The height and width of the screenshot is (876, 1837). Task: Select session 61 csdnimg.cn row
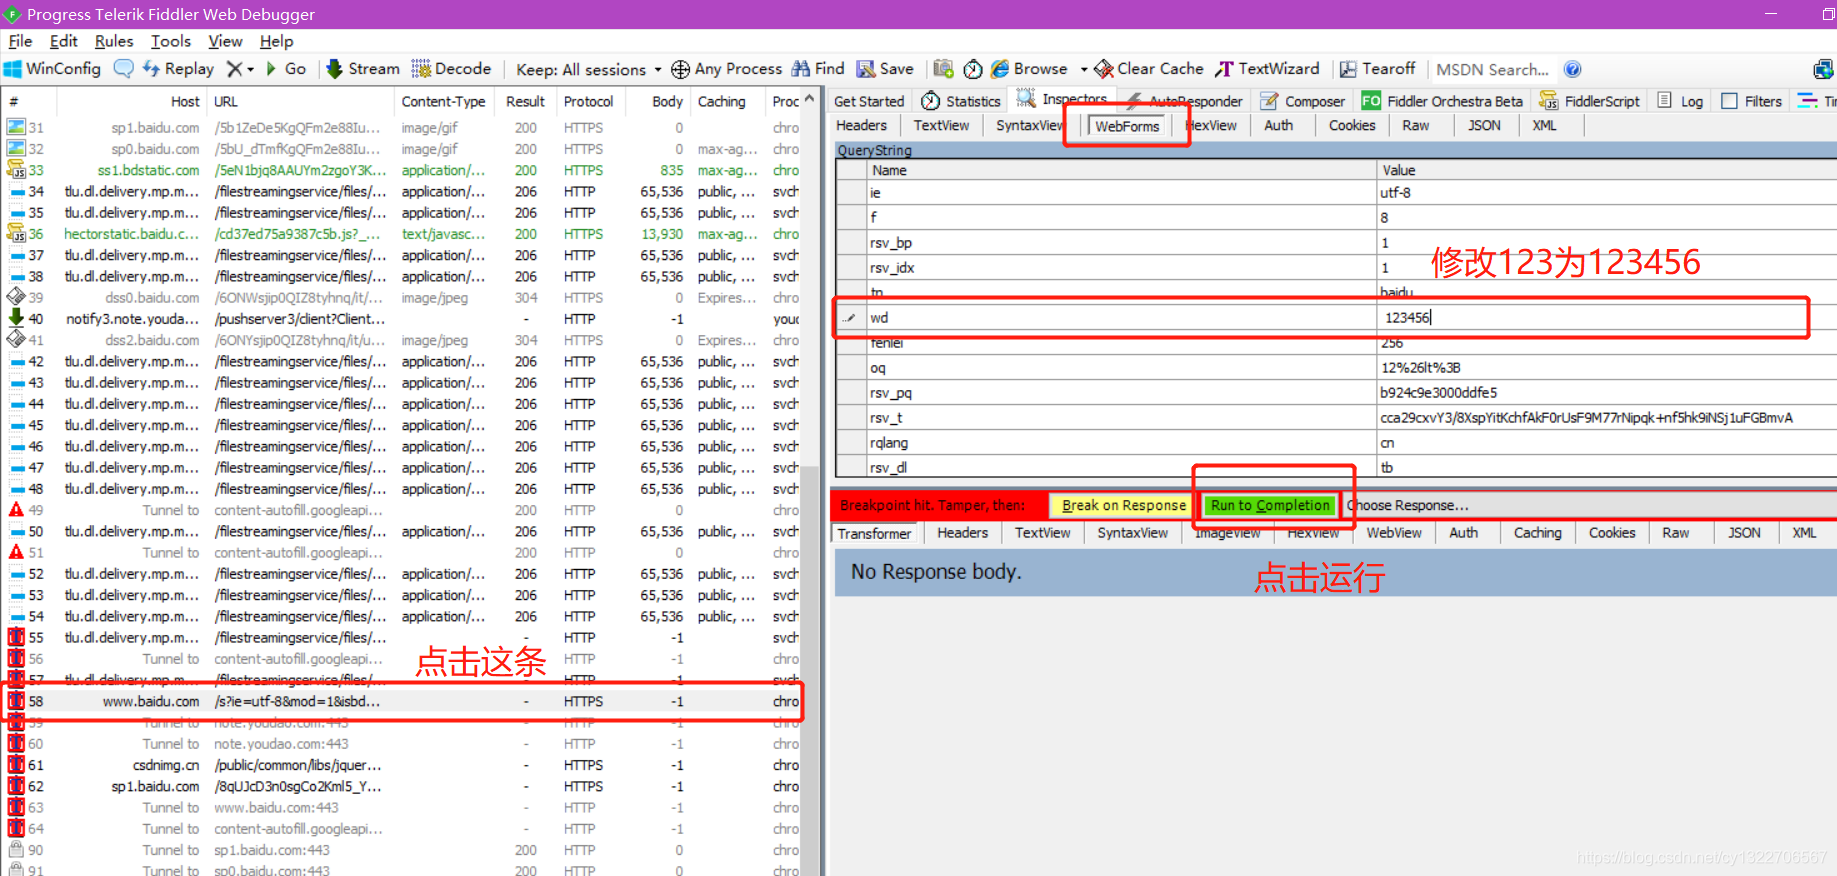pyautogui.click(x=402, y=765)
